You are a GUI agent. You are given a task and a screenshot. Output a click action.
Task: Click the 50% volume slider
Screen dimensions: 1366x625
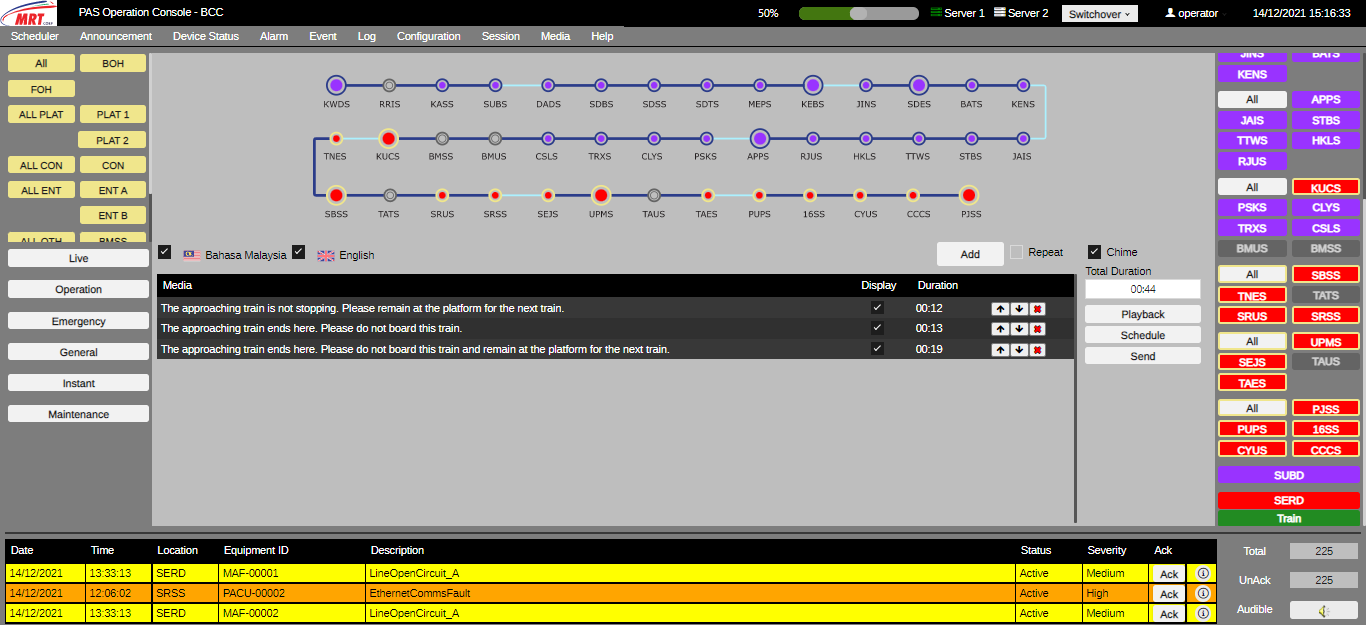(858, 14)
